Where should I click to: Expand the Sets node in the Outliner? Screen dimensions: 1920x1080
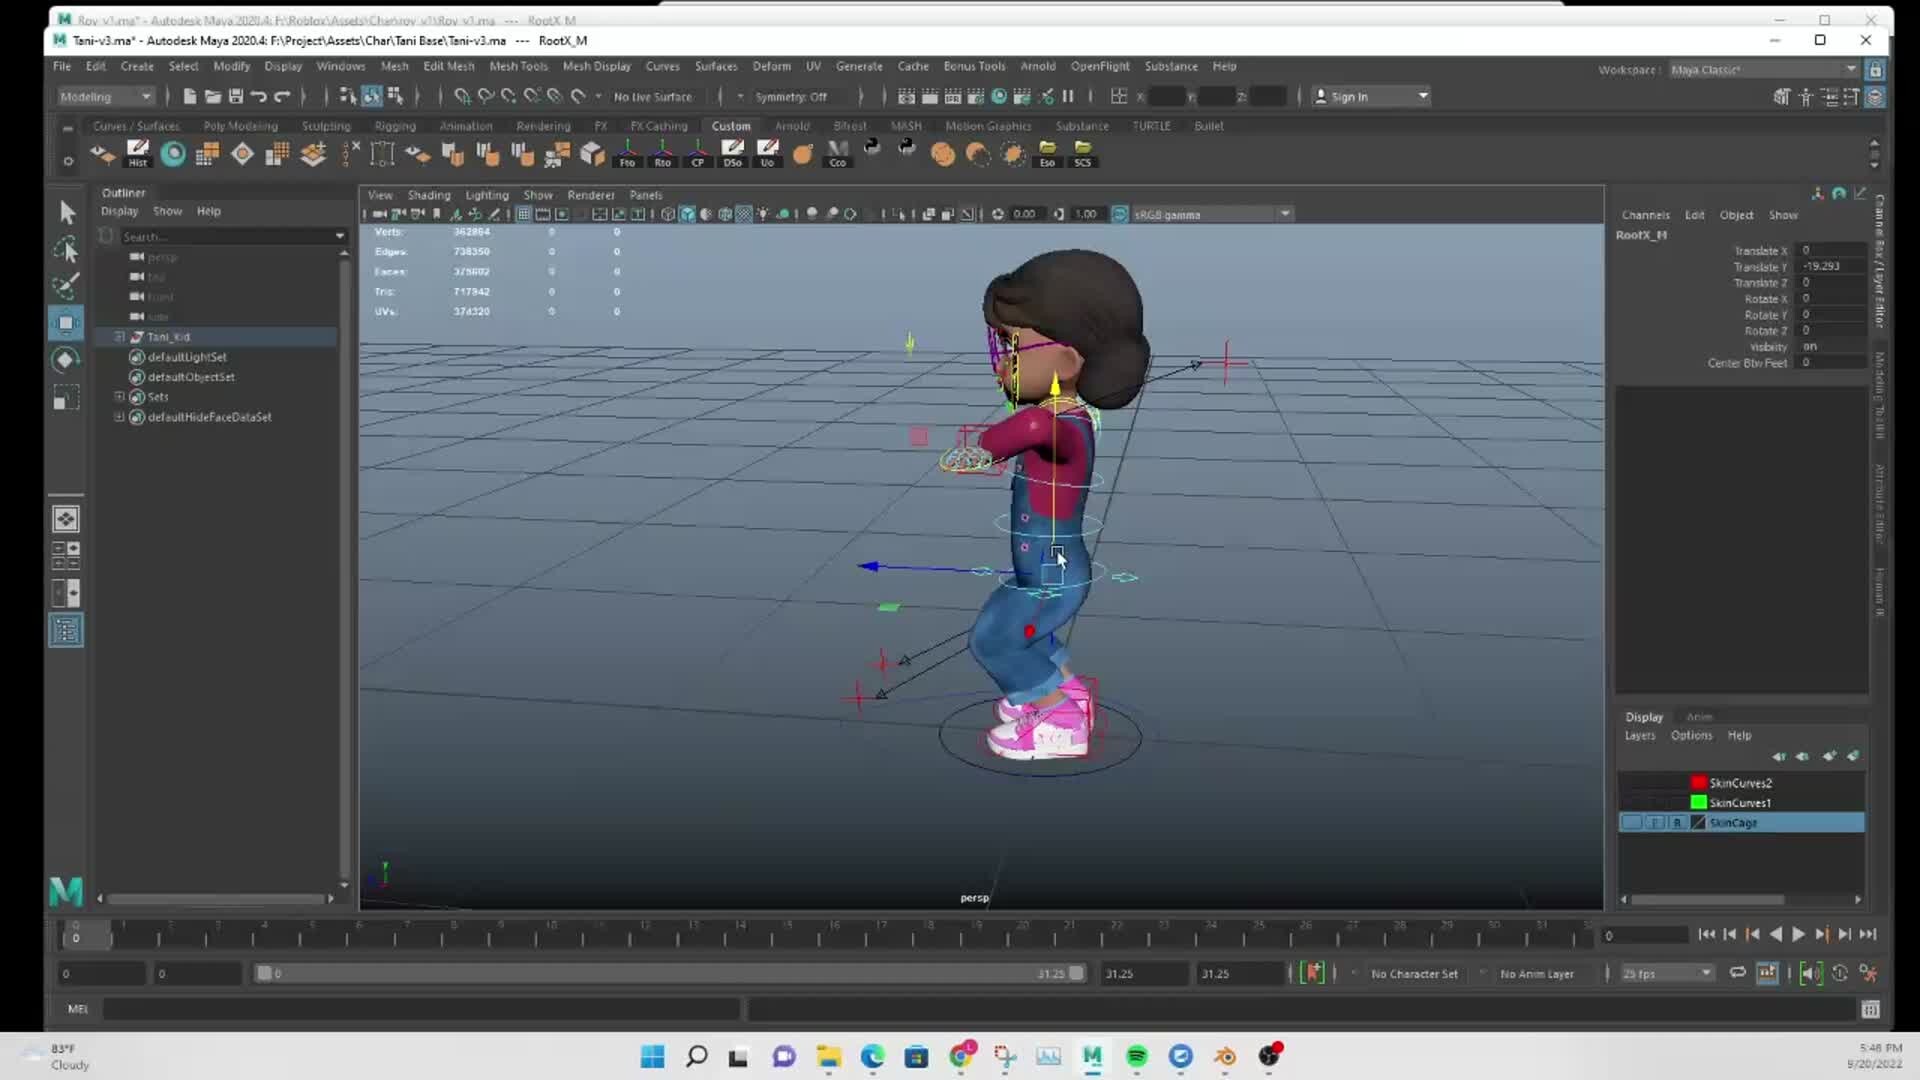point(119,397)
